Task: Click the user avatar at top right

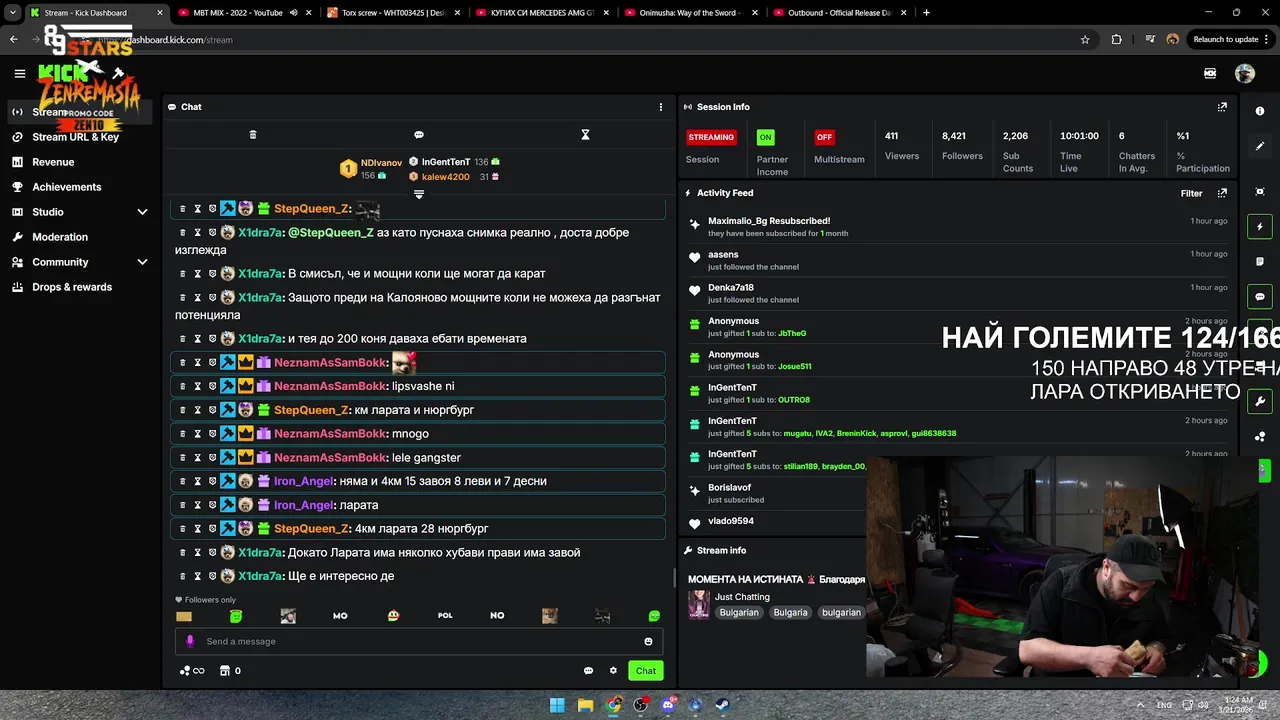Action: point(1245,73)
